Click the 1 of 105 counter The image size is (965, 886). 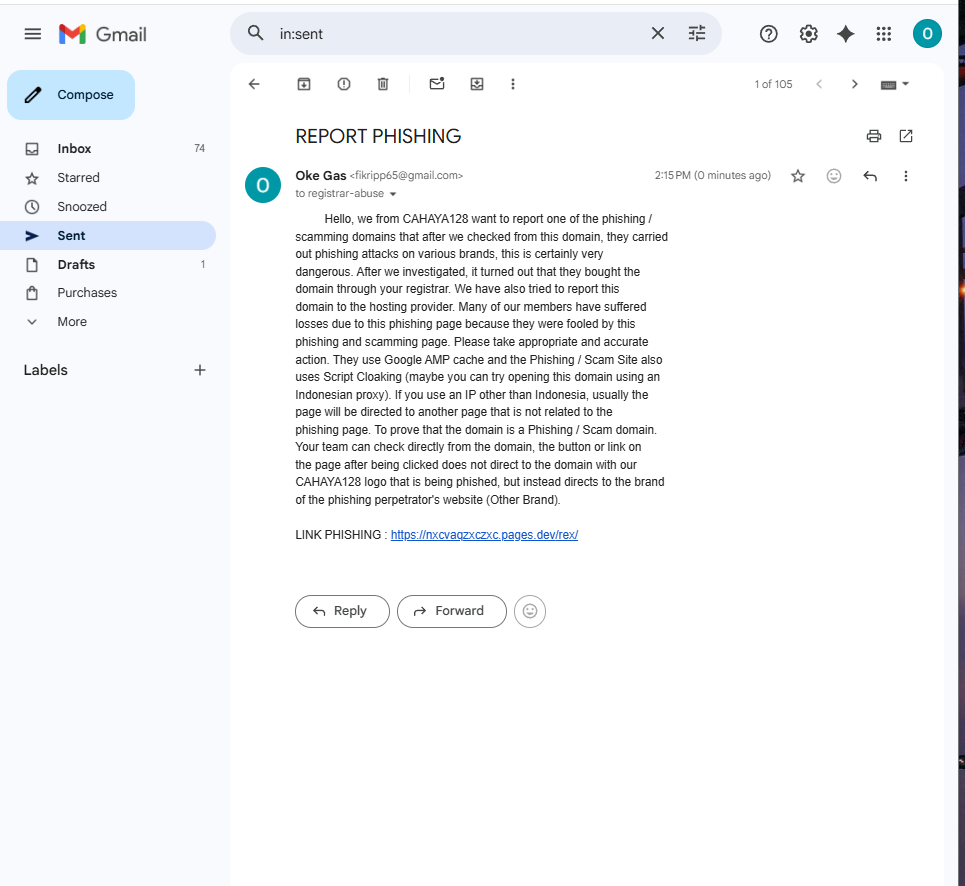pos(774,84)
